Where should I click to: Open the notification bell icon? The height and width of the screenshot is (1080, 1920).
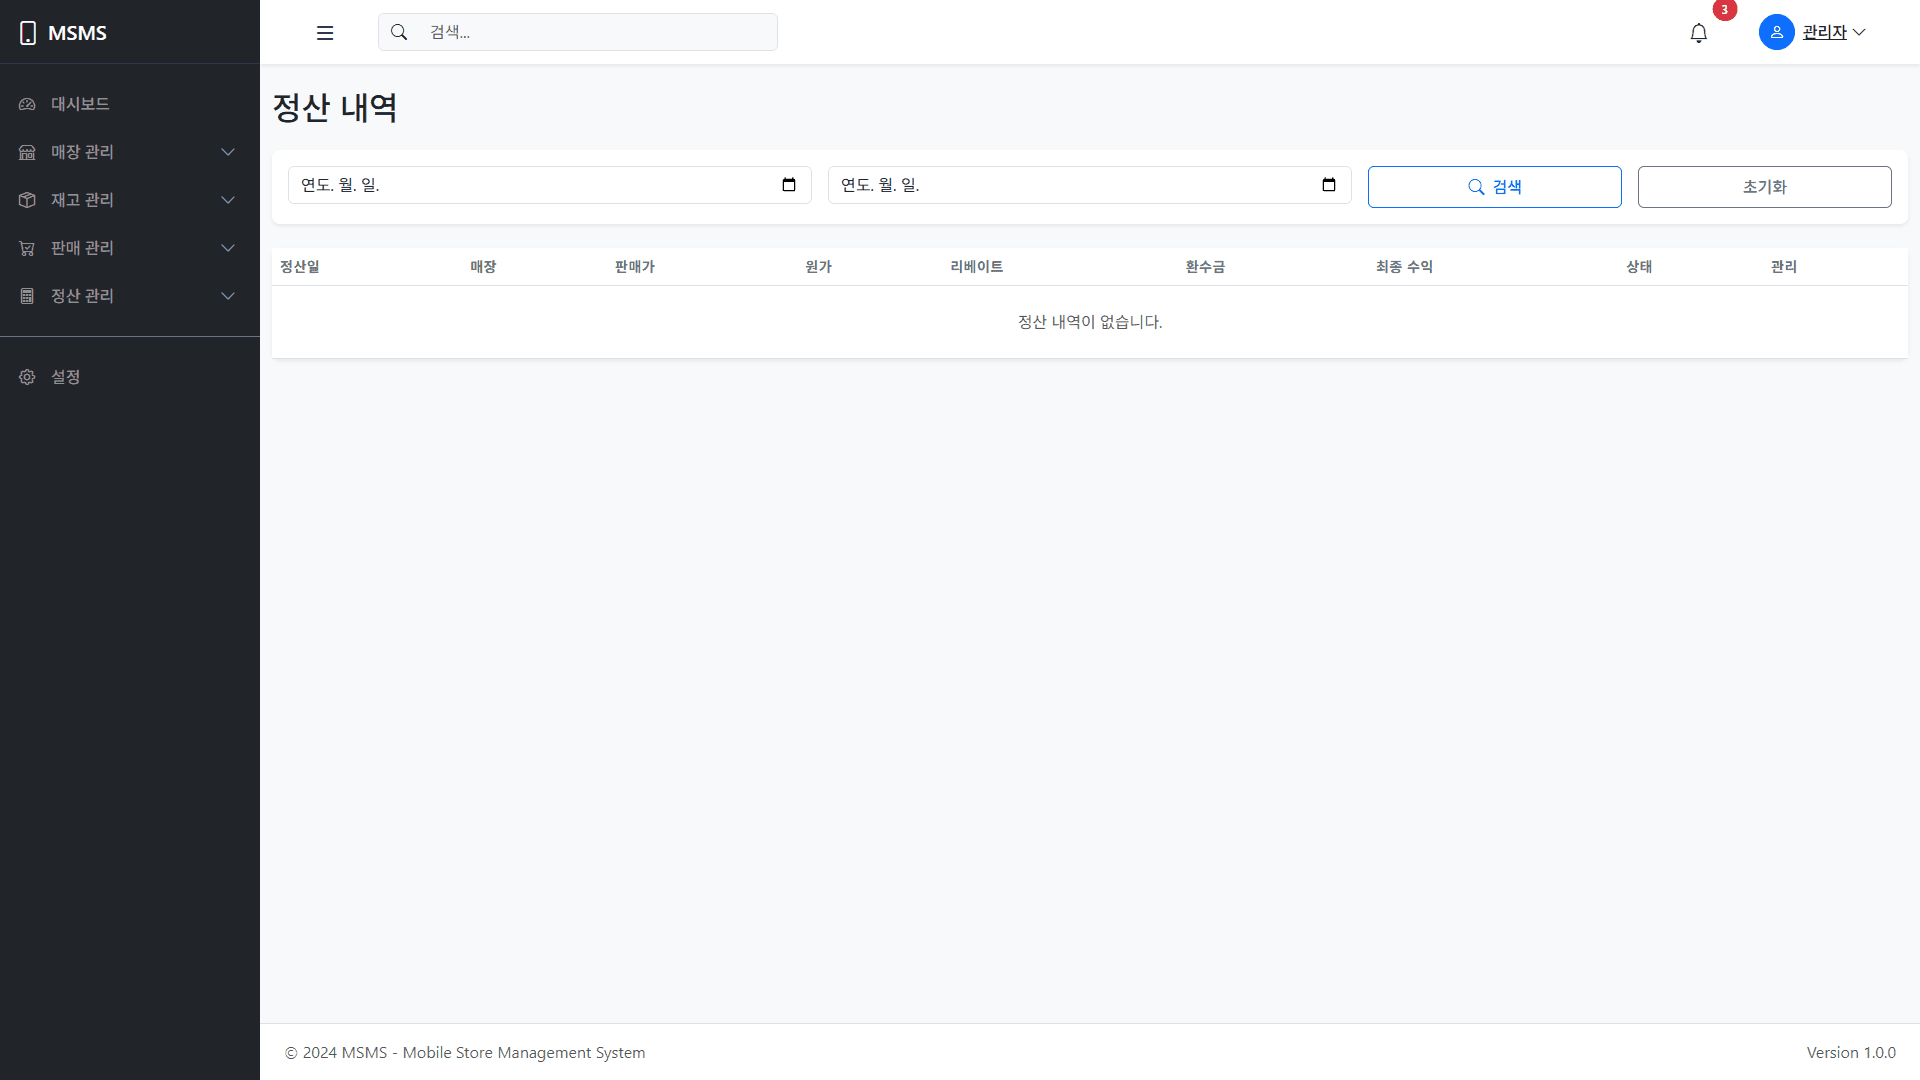(1698, 33)
